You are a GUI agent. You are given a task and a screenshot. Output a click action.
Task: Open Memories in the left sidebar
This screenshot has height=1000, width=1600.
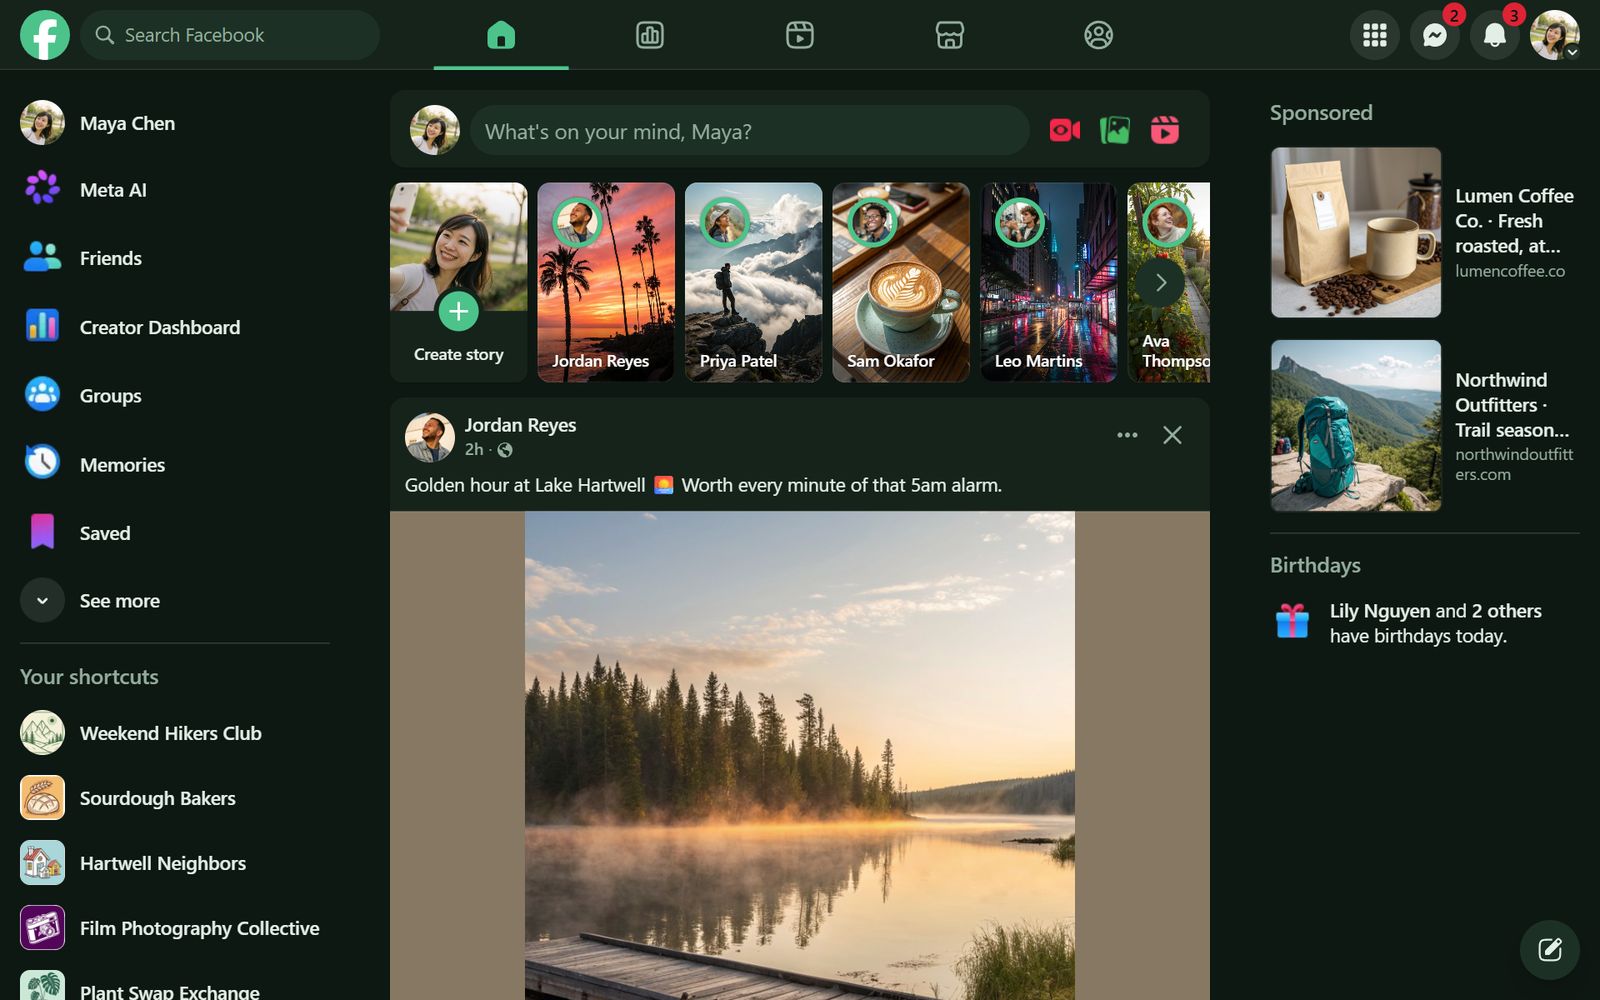pyautogui.click(x=175, y=464)
